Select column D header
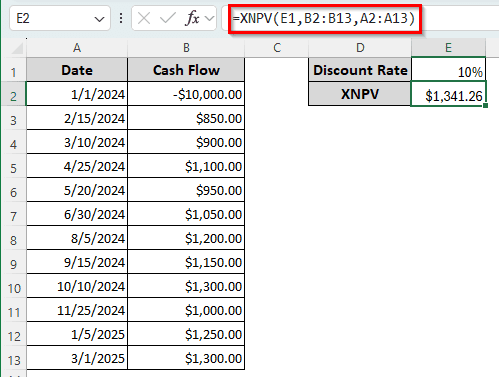This screenshot has width=499, height=377. (360, 48)
